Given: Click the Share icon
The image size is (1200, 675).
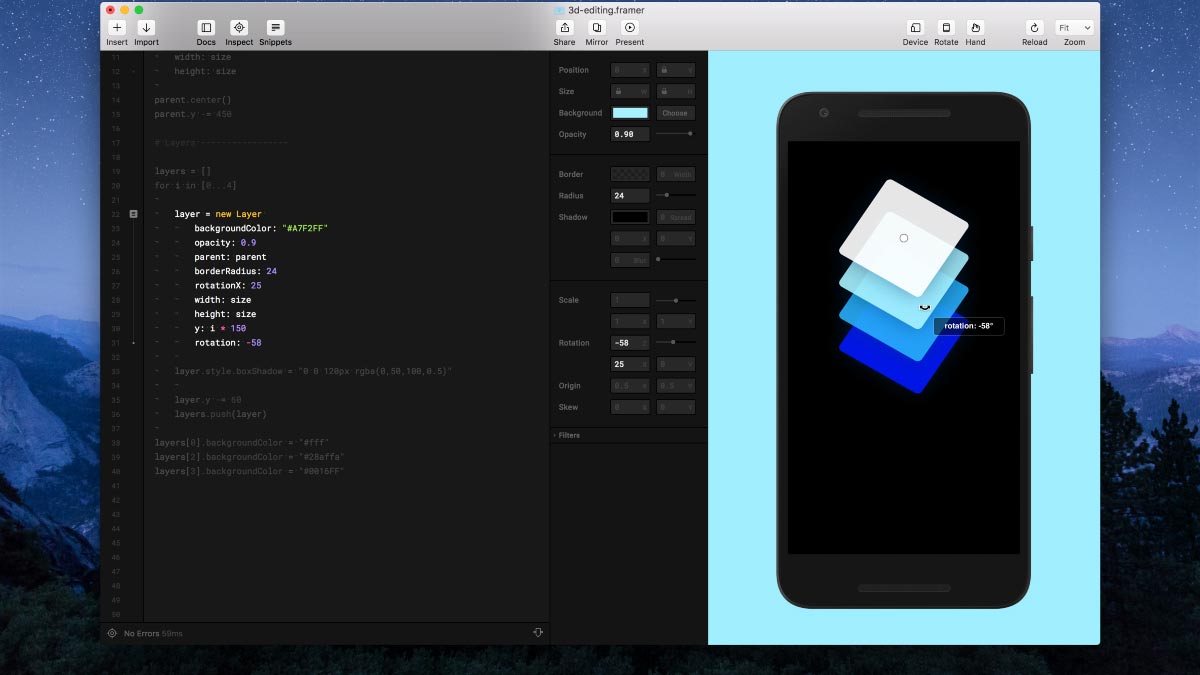Looking at the screenshot, I should [564, 28].
